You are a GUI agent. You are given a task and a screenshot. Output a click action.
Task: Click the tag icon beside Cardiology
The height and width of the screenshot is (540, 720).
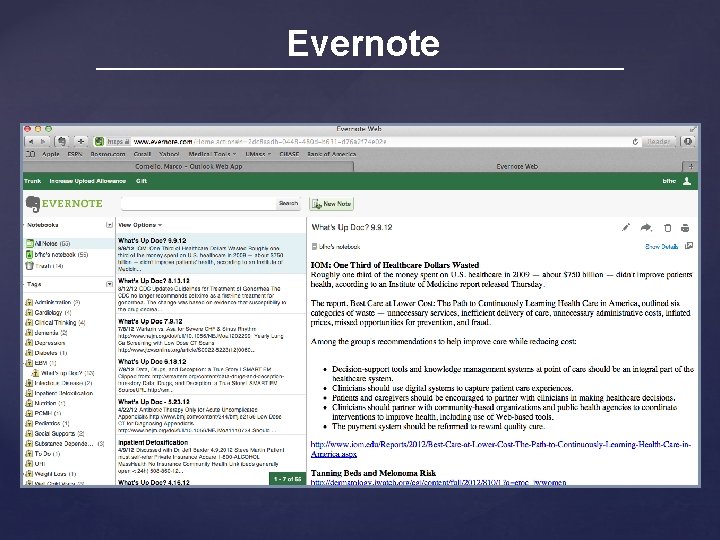pyautogui.click(x=29, y=312)
